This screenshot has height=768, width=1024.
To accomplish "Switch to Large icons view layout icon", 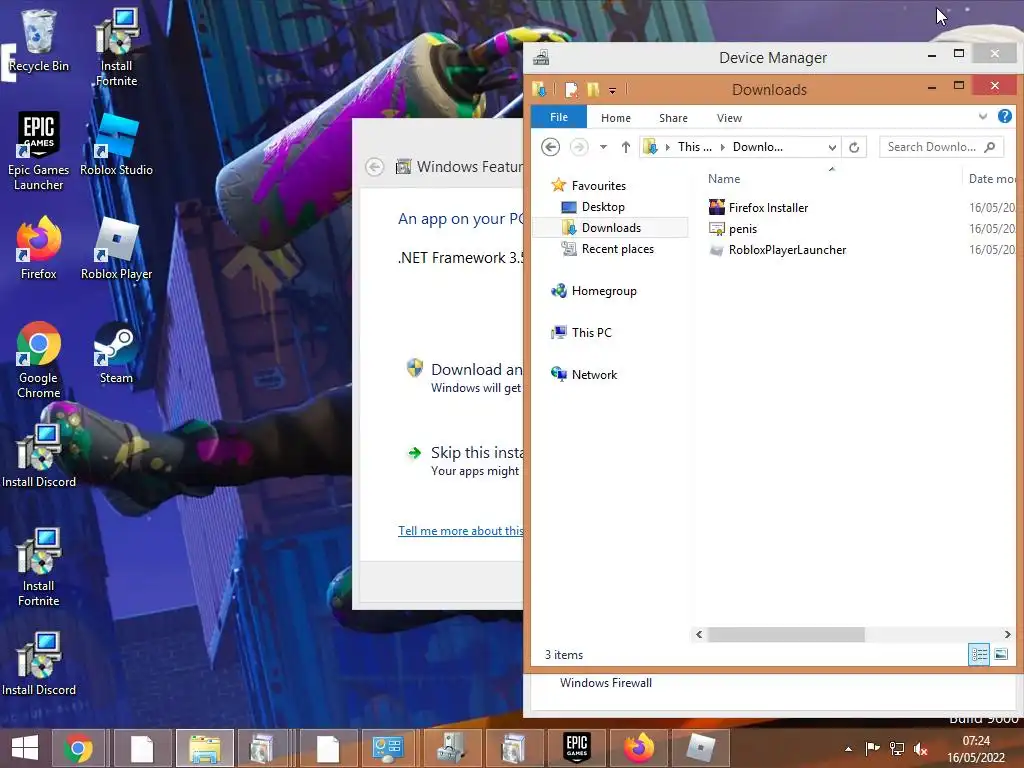I will coord(1001,654).
